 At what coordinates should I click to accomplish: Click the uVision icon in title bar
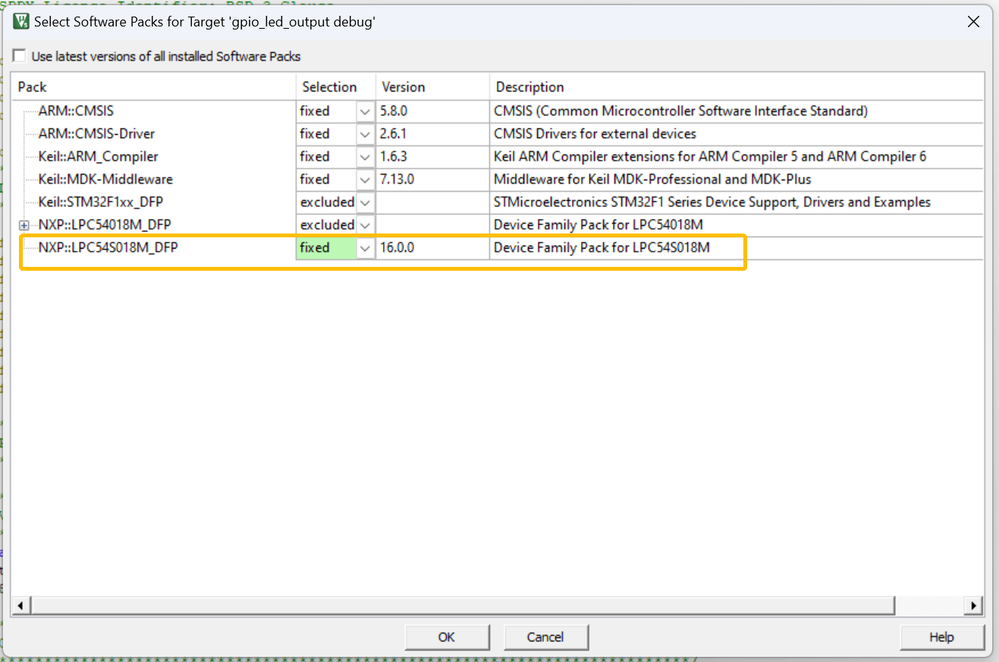point(21,22)
